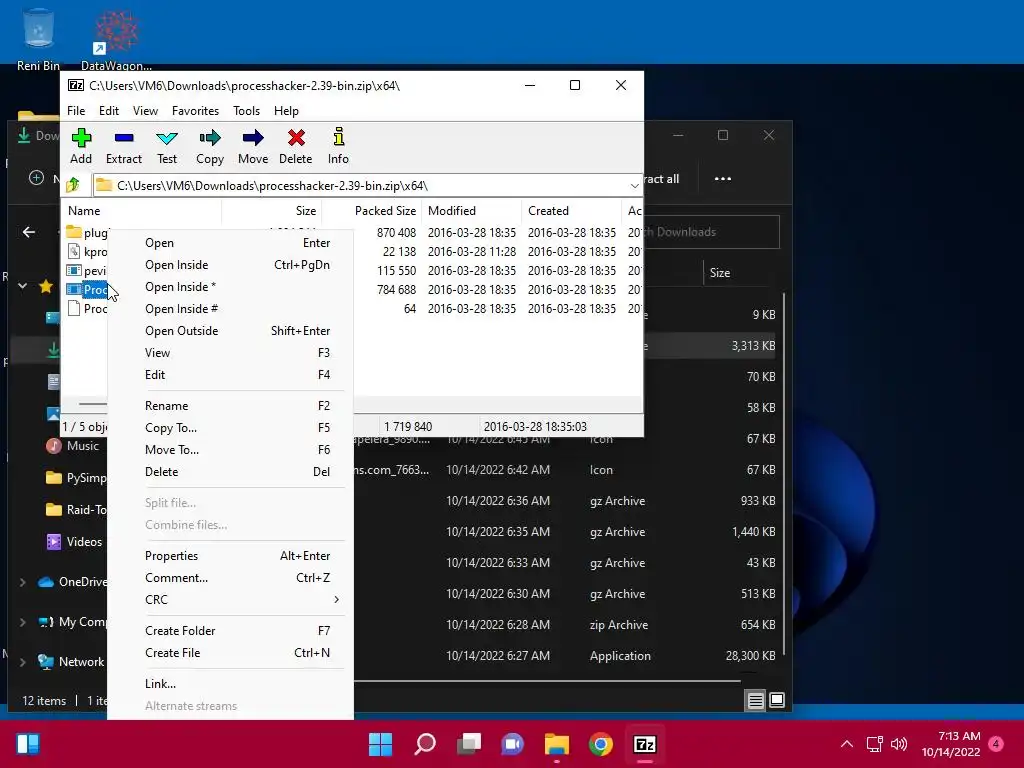Open the Edit menu in 7-Zip

pos(109,110)
